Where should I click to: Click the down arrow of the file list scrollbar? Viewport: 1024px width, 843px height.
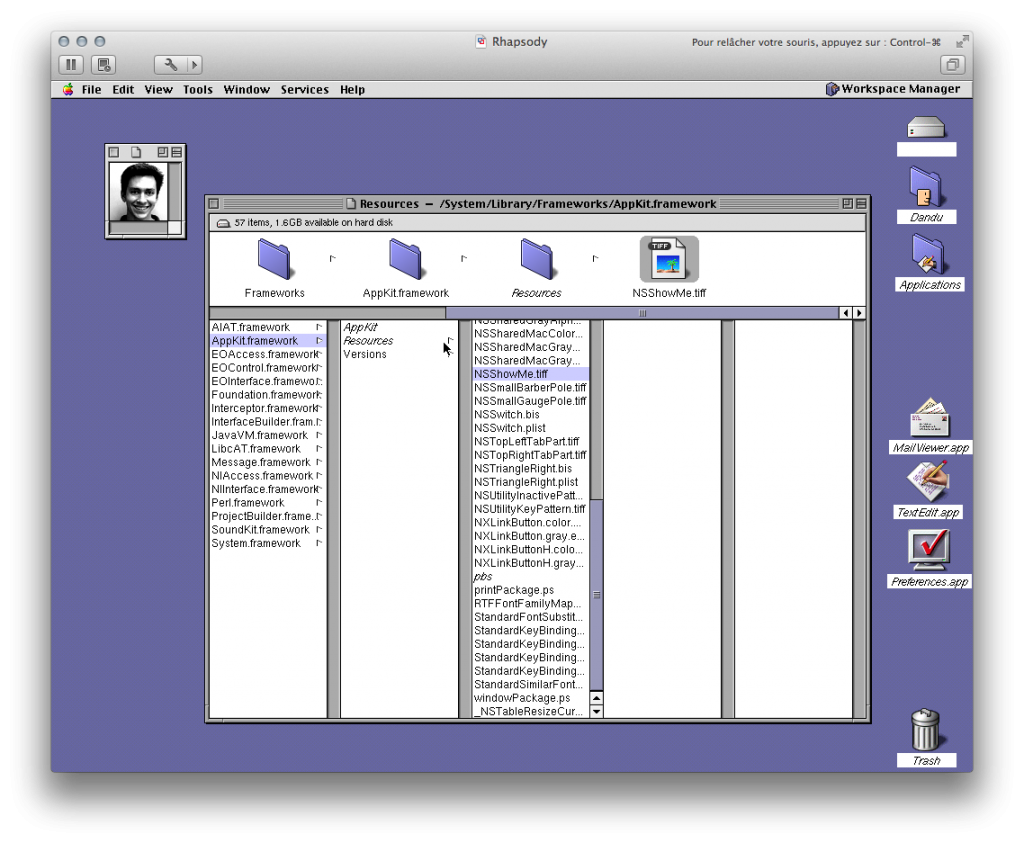596,712
